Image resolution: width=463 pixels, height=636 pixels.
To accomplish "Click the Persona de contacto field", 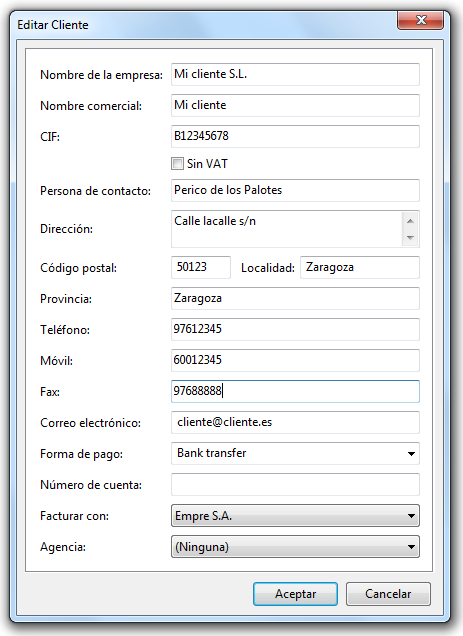I will click(x=295, y=190).
